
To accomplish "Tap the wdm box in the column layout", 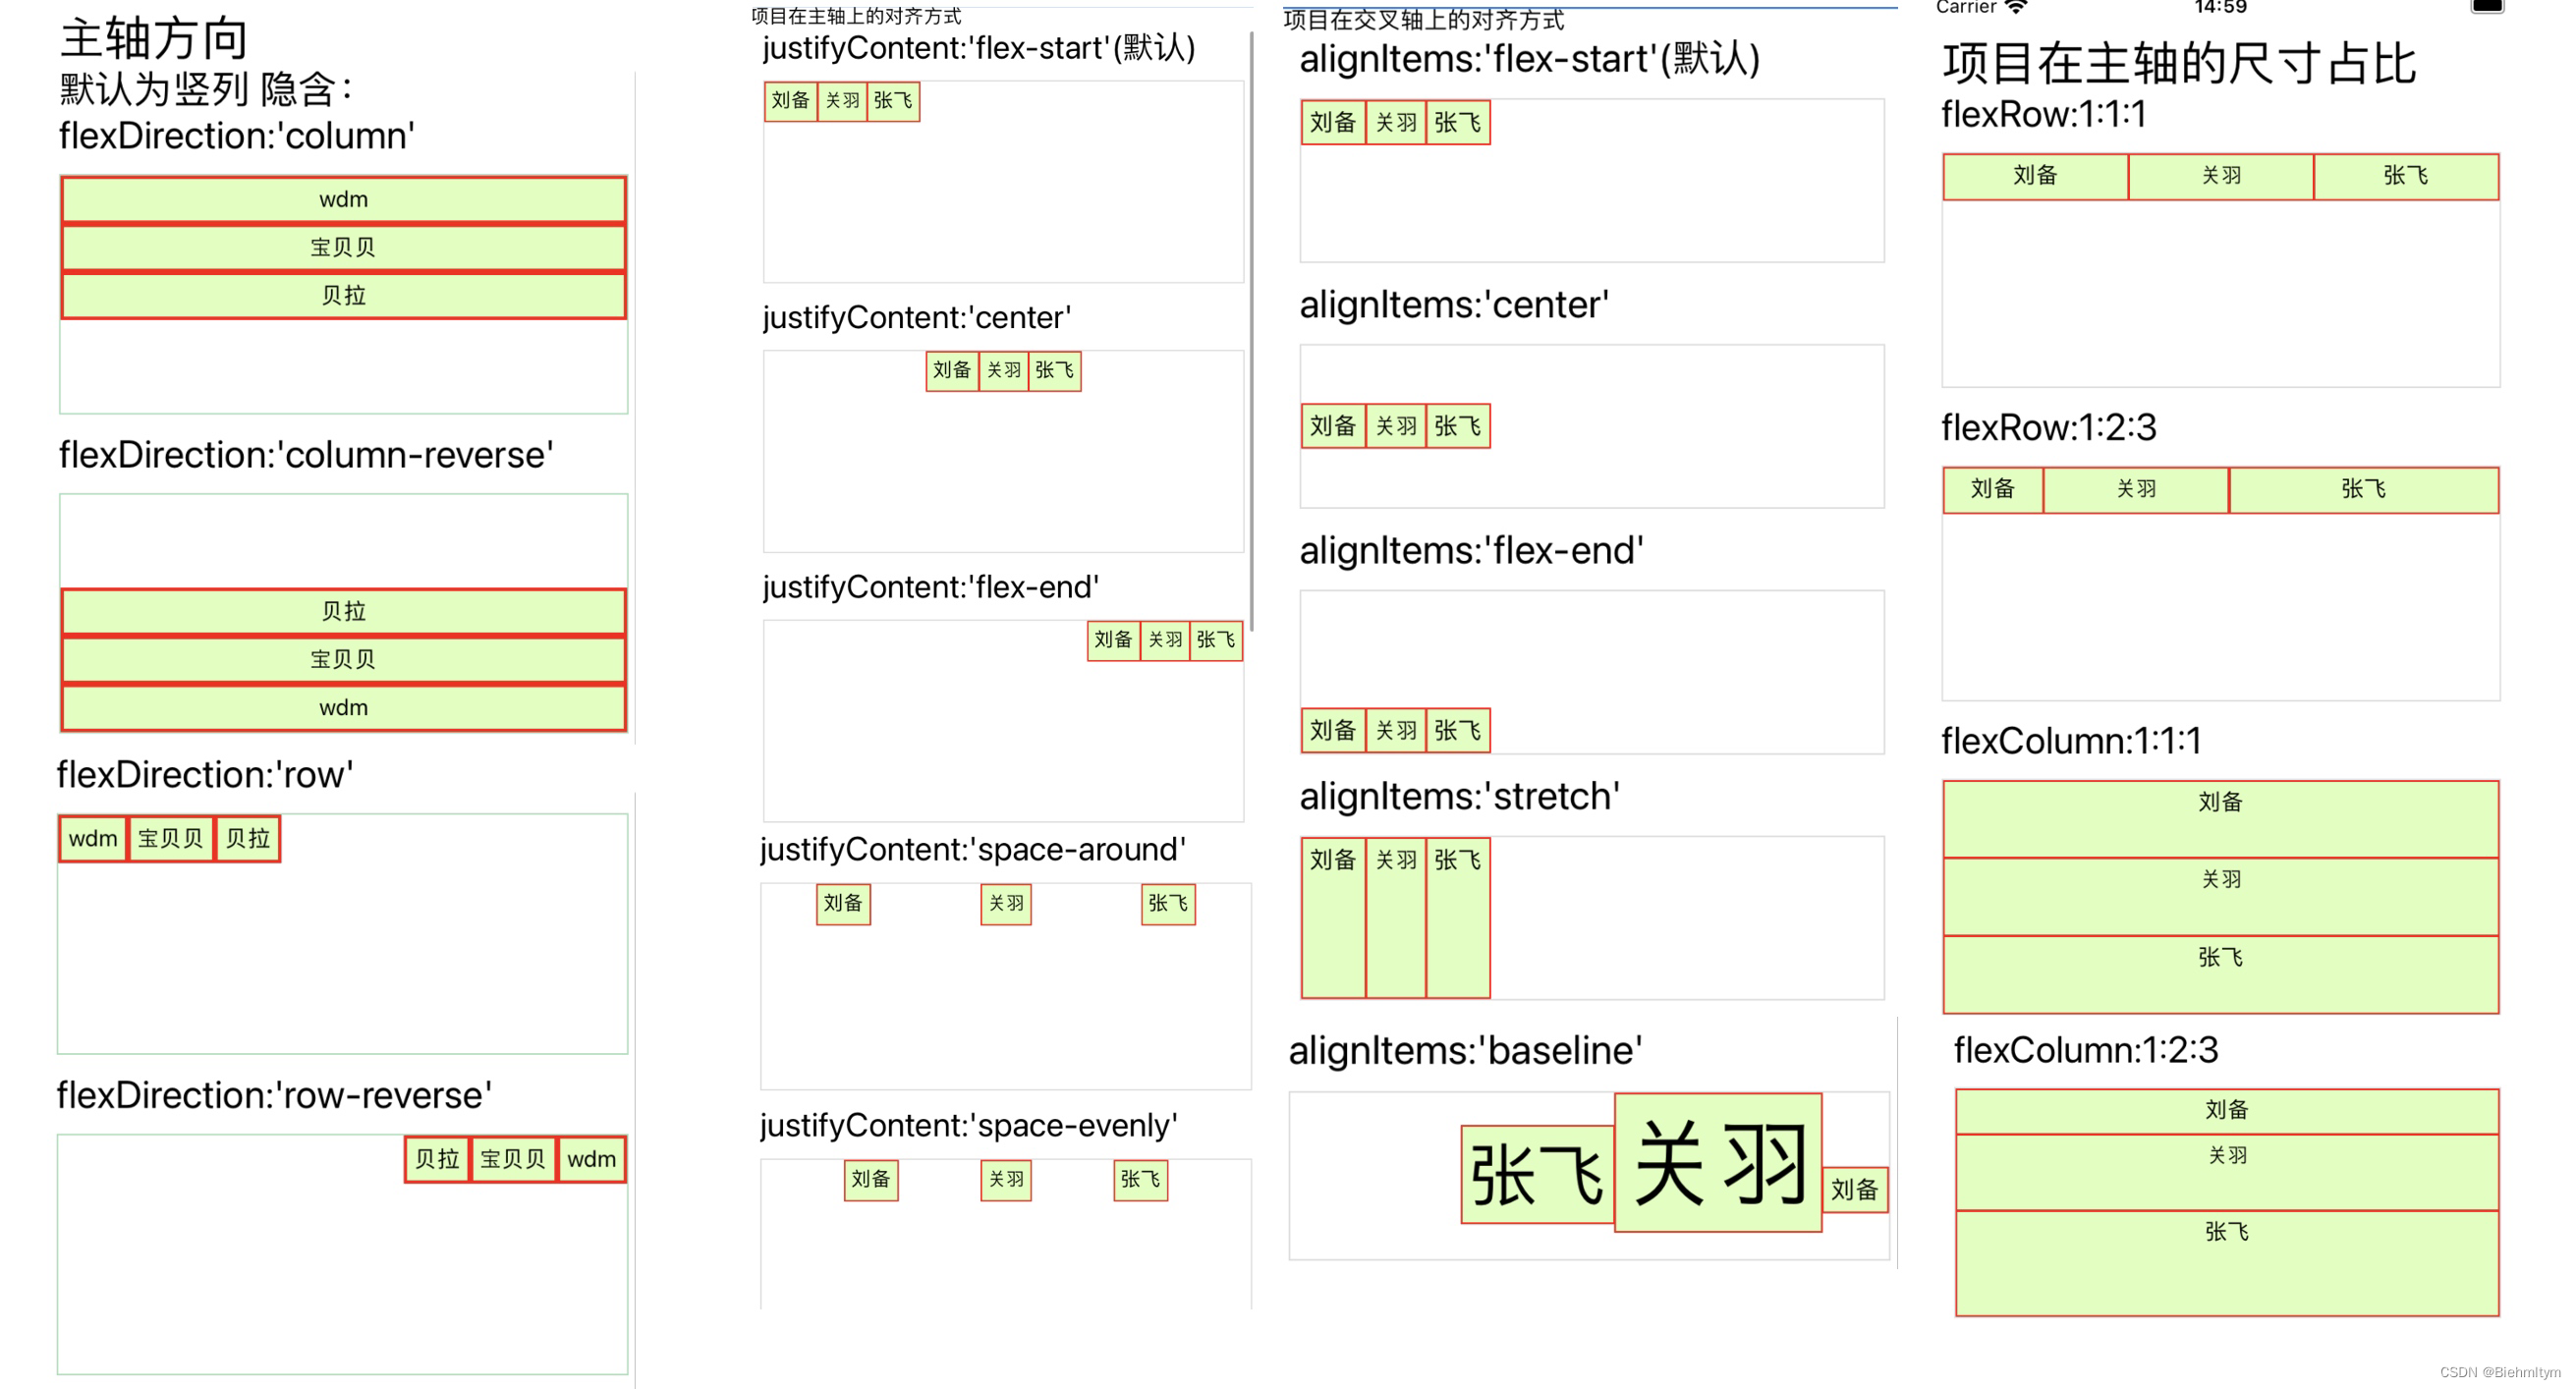I will click(343, 199).
